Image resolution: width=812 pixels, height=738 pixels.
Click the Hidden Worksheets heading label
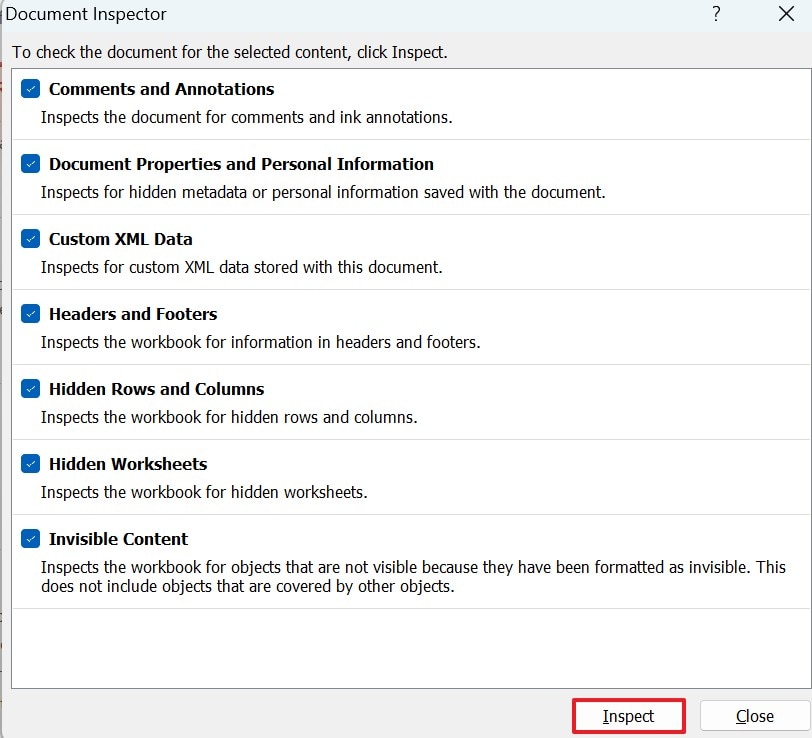[128, 464]
